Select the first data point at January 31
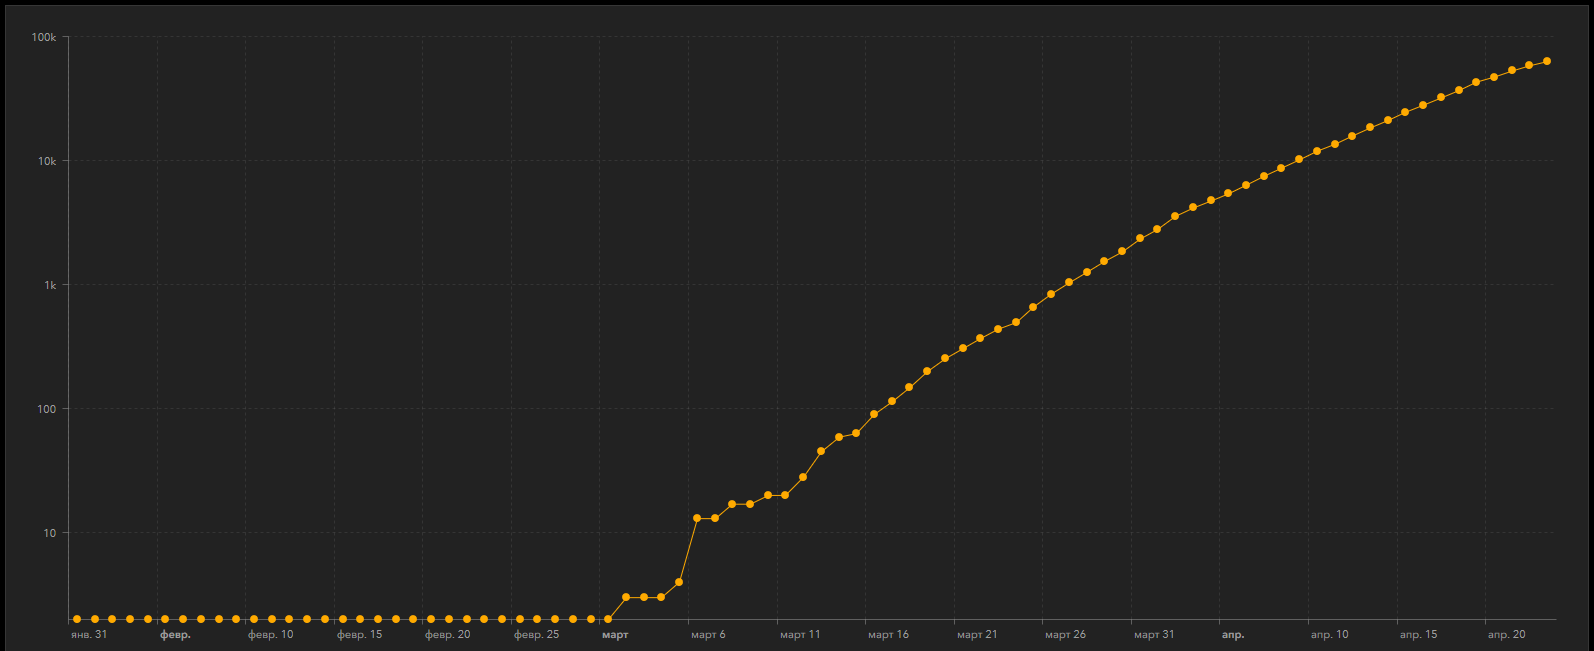Screen dimensions: 1594x651 [x=77, y=620]
